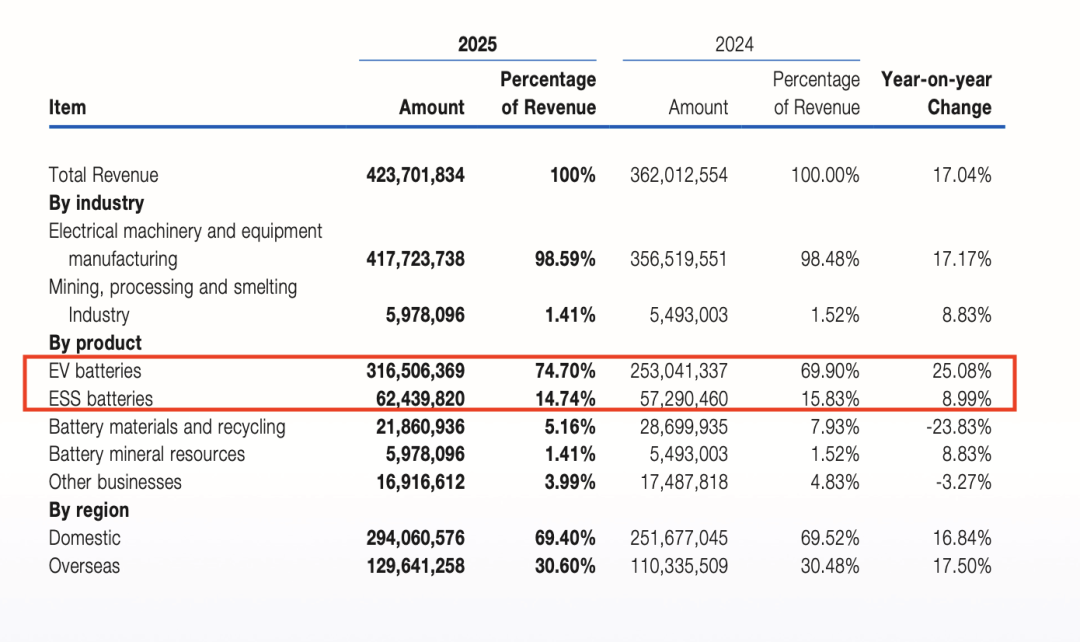Select the Electrical machinery and equipment label
This screenshot has width=1080, height=642.
185,231
